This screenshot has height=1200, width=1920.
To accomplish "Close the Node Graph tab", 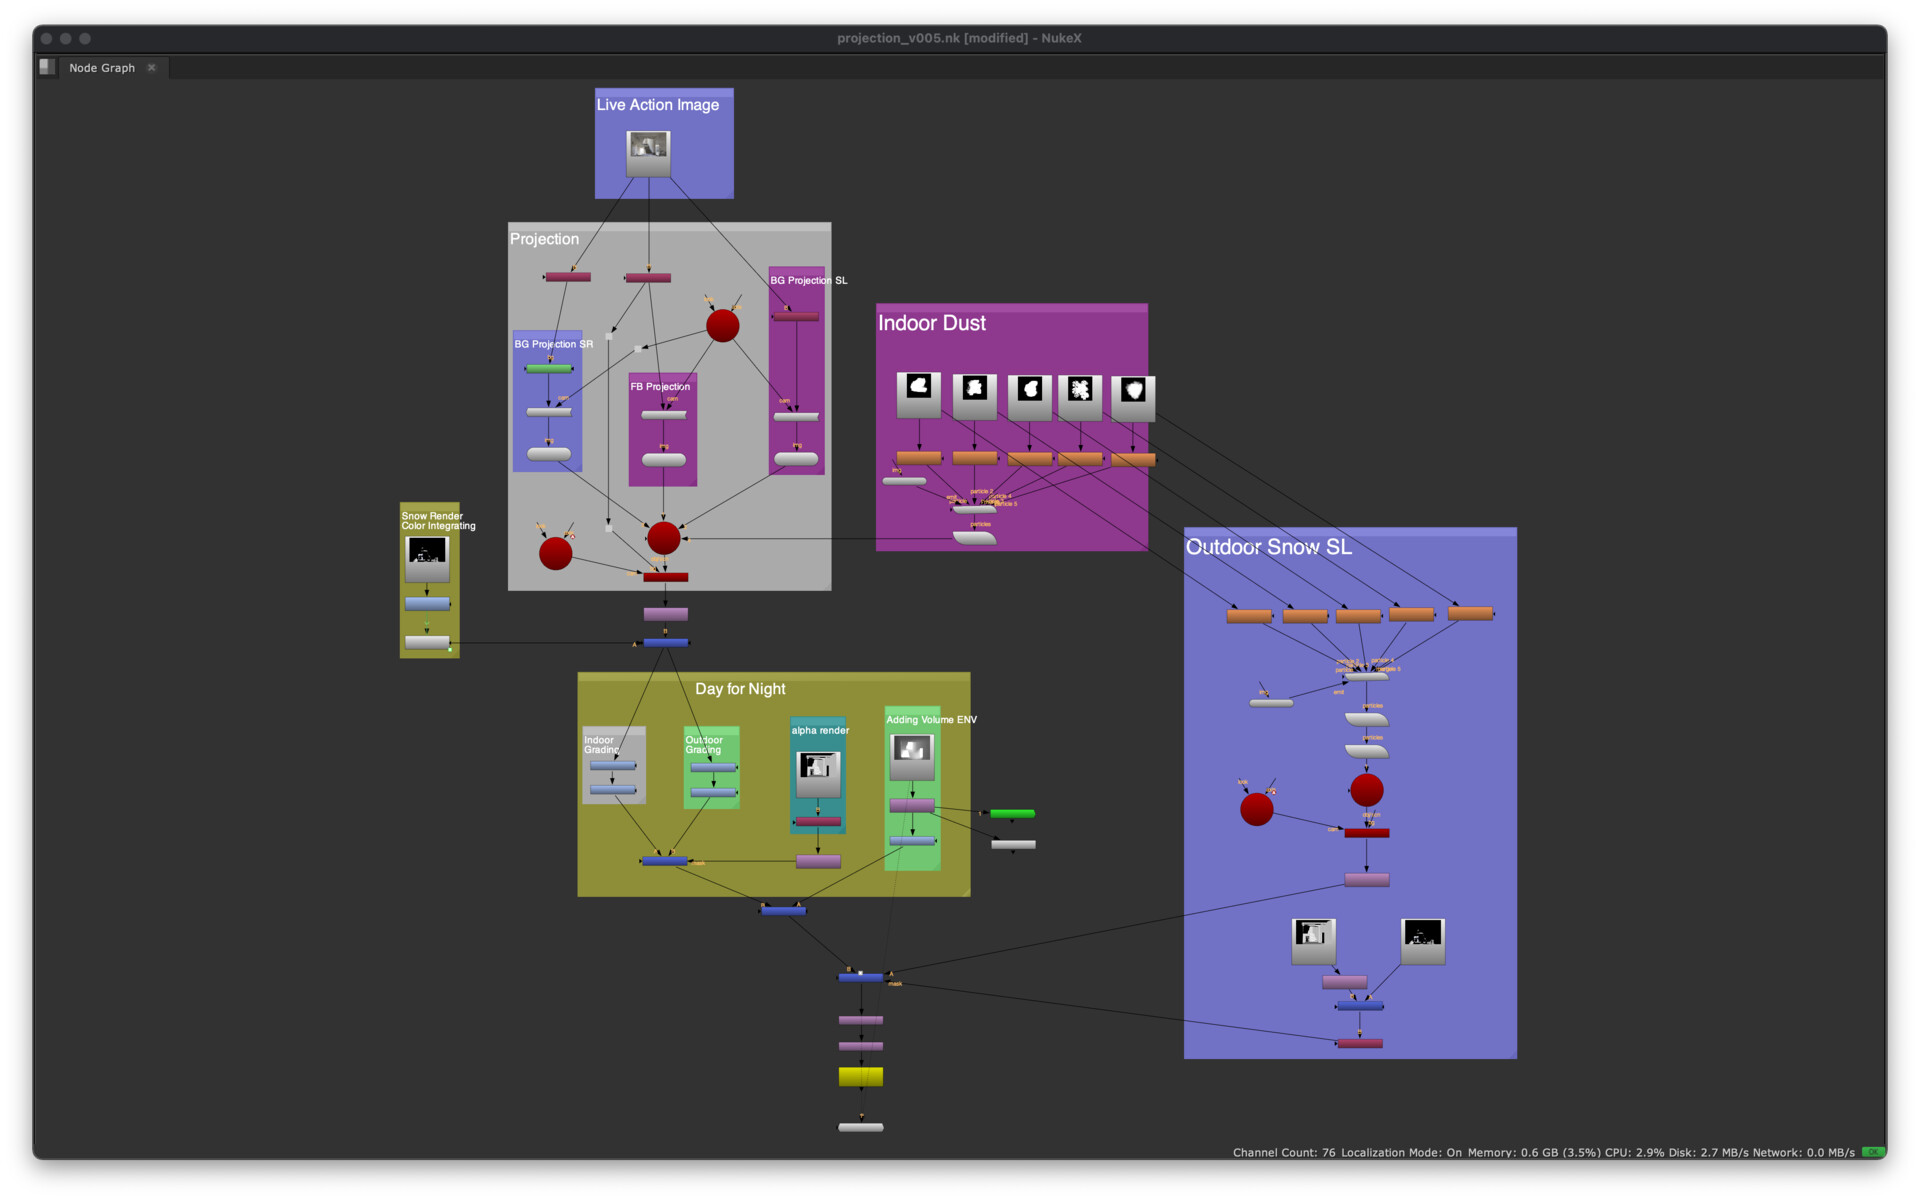I will 152,68.
